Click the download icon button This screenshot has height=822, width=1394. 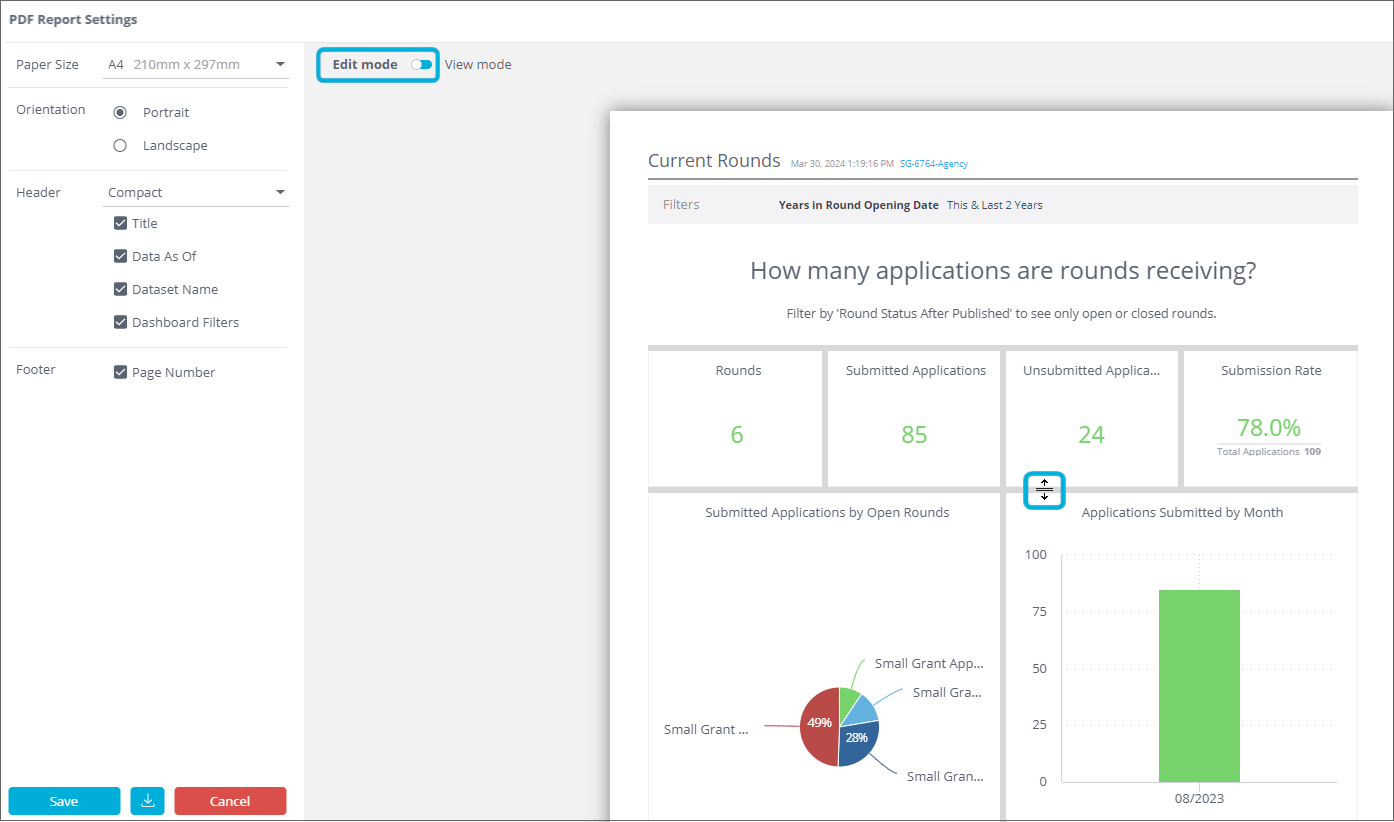pos(147,801)
